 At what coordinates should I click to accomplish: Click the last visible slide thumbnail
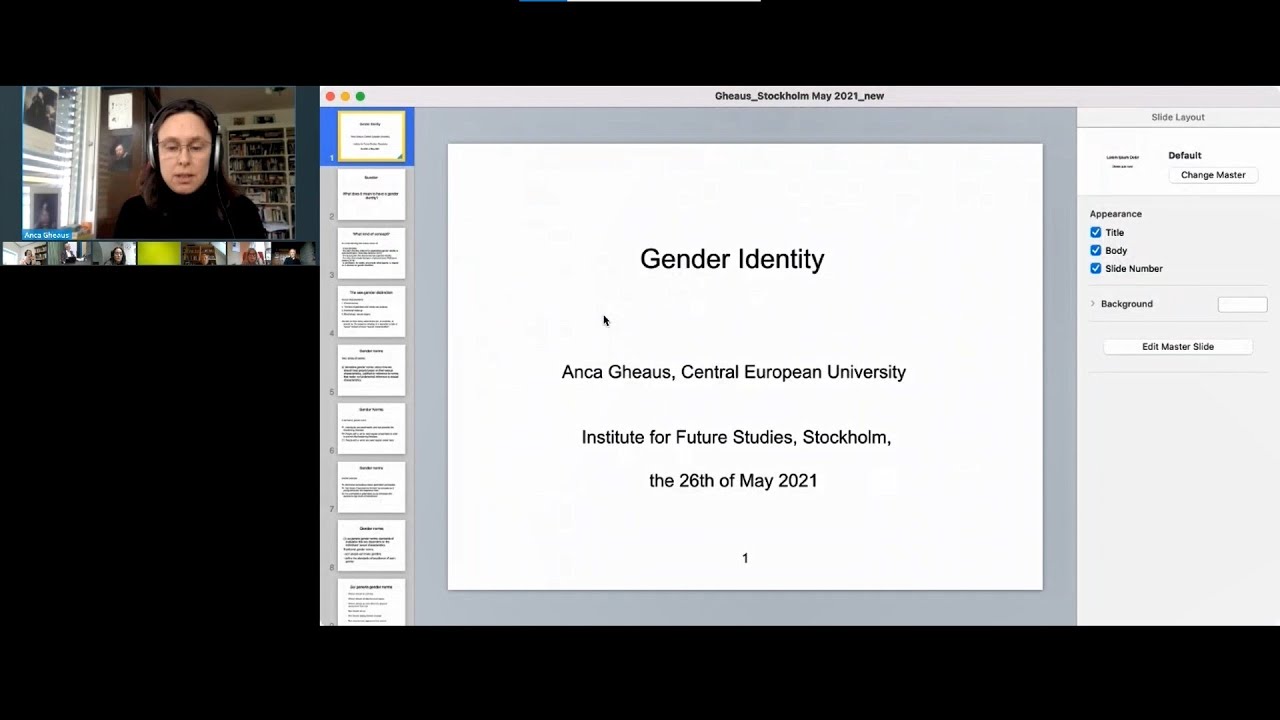pos(370,600)
